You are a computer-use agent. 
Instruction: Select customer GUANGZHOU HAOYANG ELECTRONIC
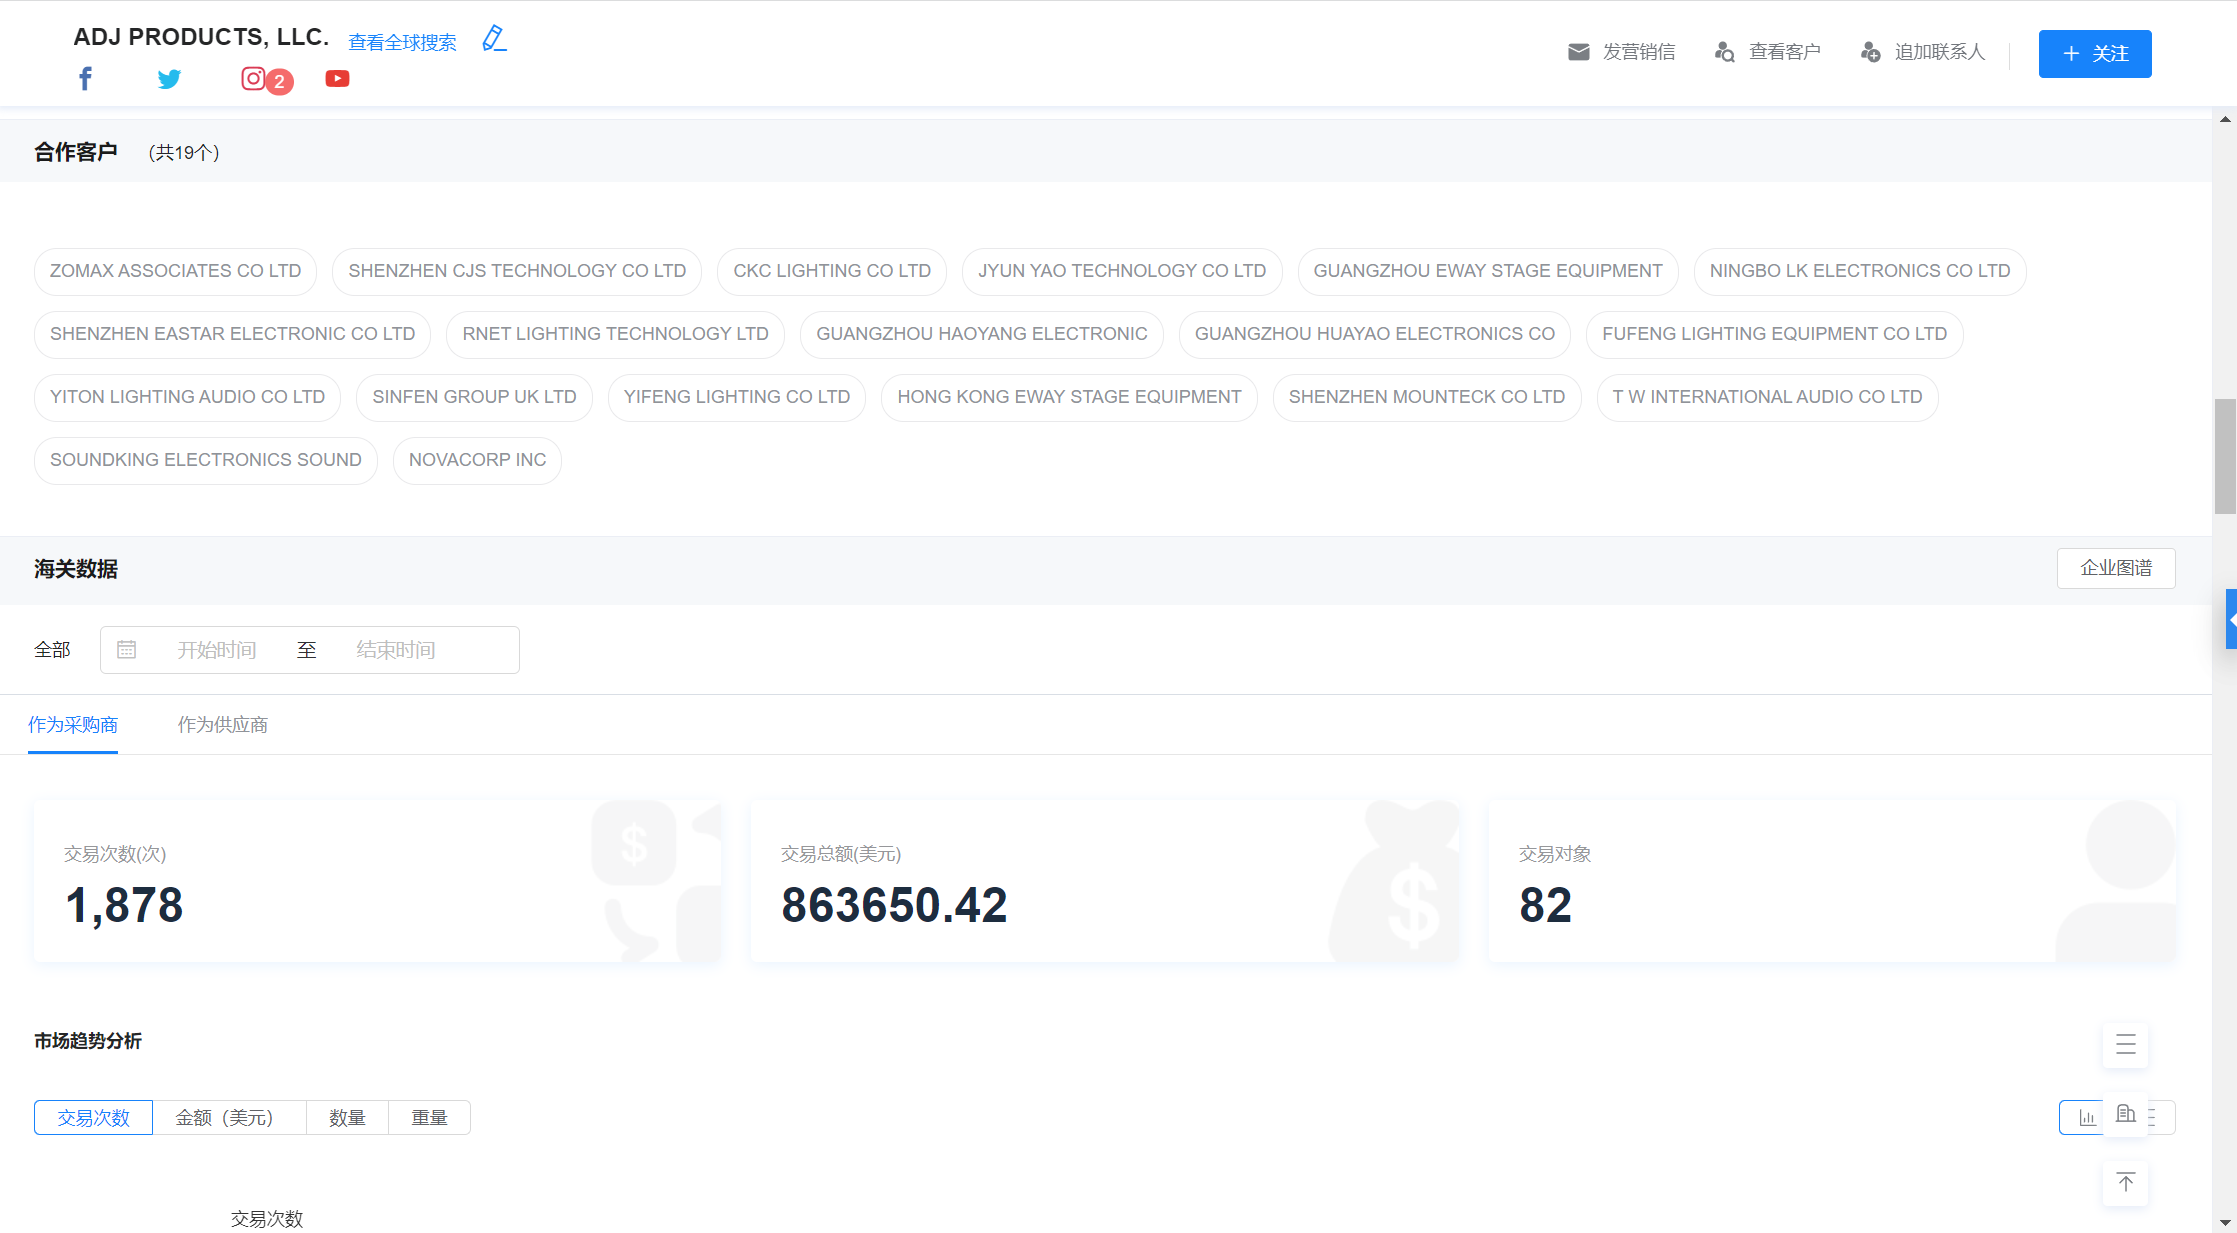pyautogui.click(x=982, y=334)
